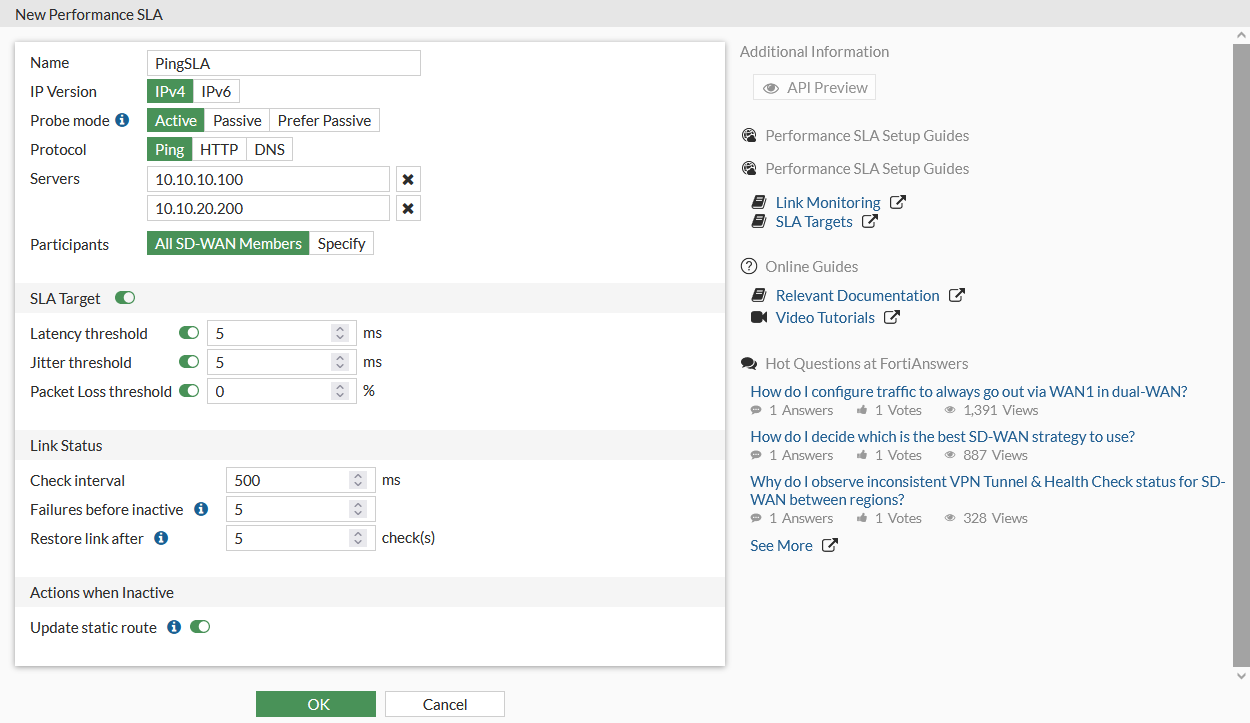Remove server 10.10.10.100 using its X icon

point(408,178)
